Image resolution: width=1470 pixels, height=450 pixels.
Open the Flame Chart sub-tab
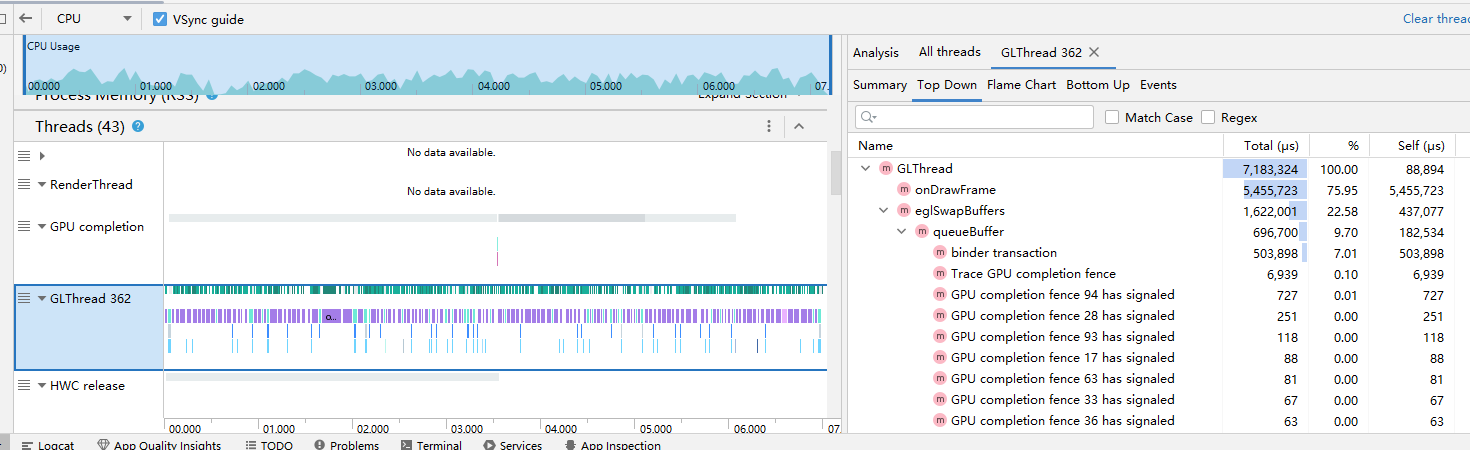coord(1021,85)
